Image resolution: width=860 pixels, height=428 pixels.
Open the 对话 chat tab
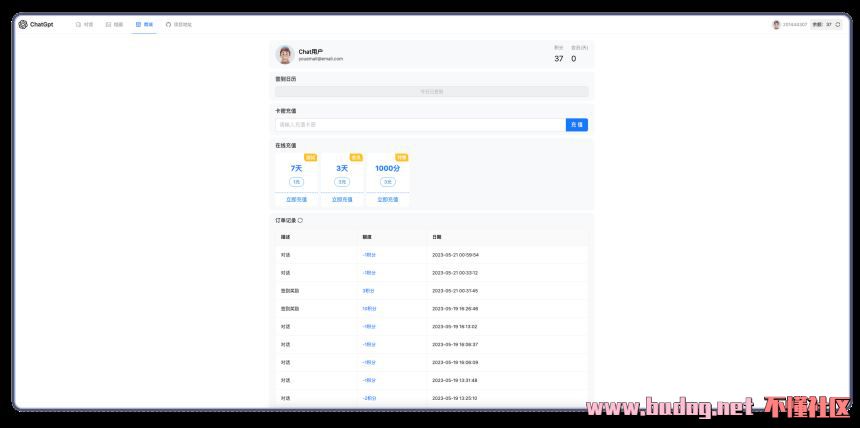click(x=84, y=25)
